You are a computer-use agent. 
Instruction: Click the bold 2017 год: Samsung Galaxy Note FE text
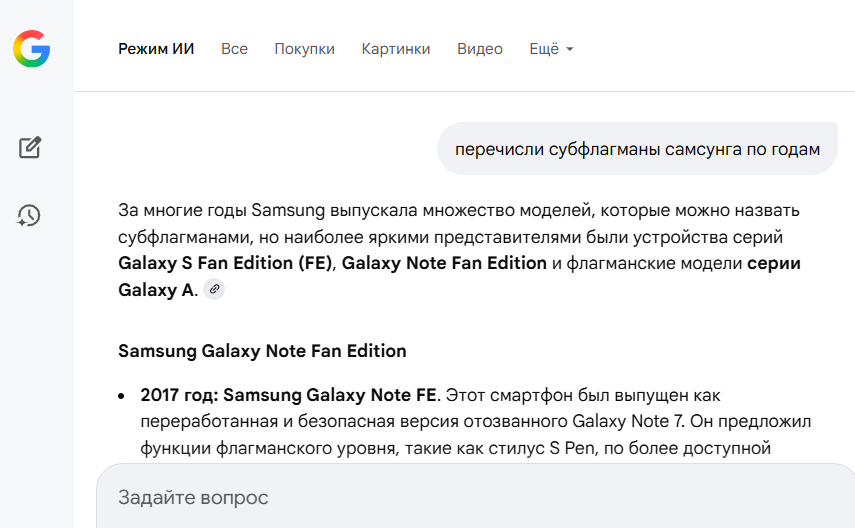pos(289,395)
